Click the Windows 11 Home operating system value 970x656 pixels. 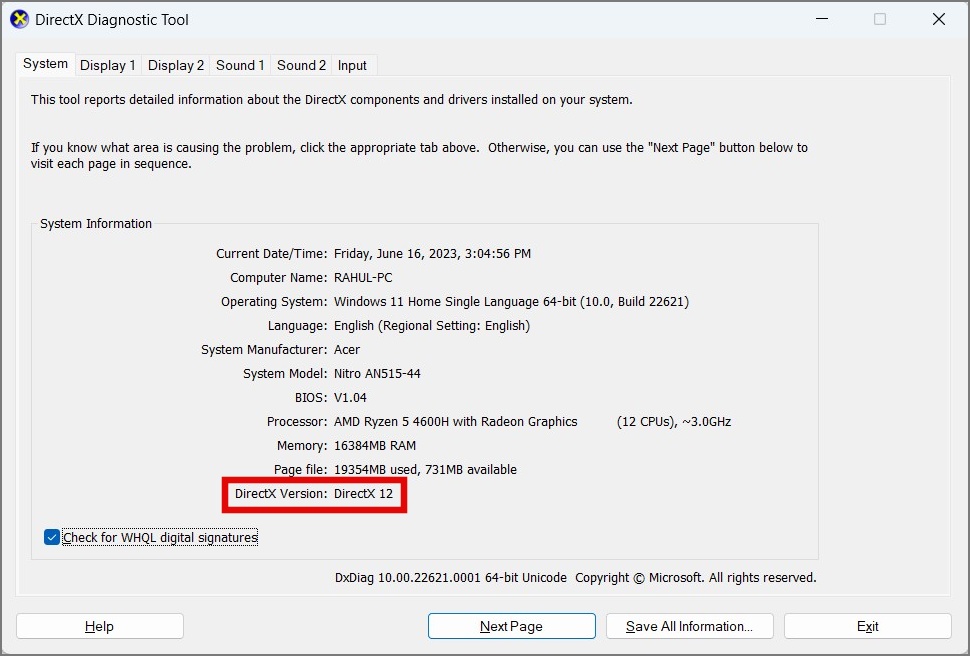511,302
